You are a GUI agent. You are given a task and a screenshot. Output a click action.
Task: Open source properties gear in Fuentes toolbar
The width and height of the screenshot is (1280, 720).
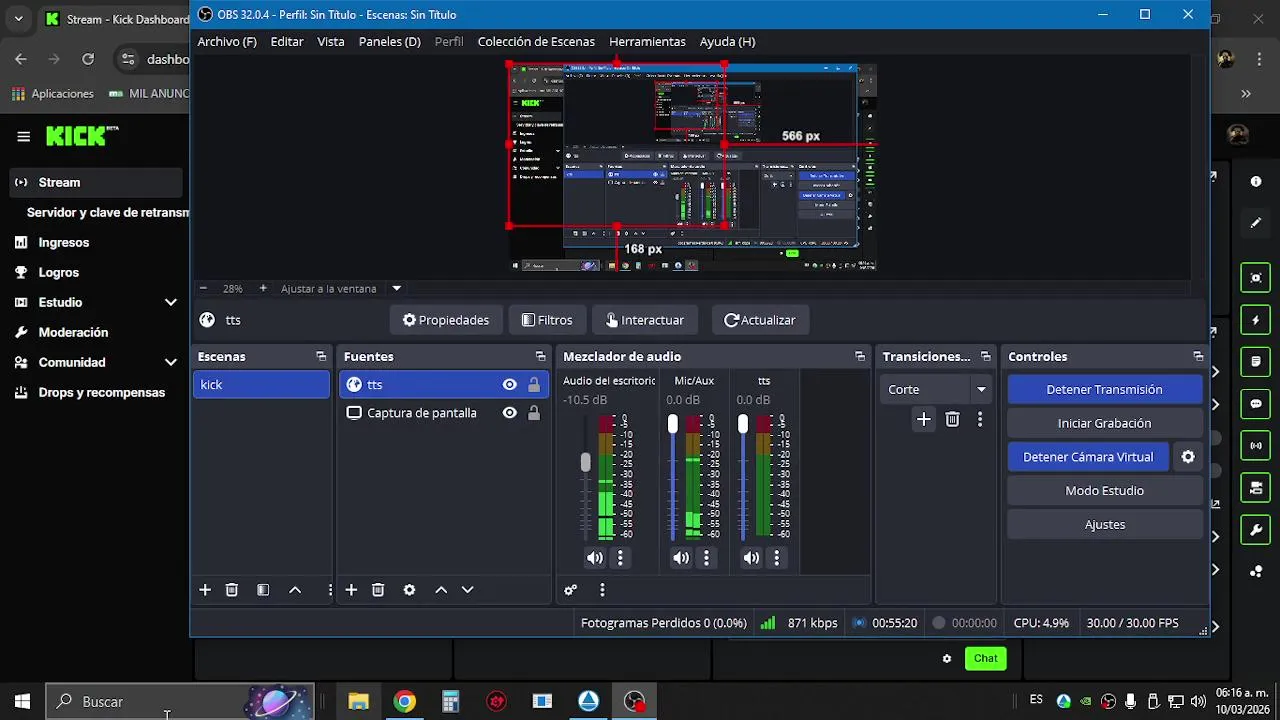(x=409, y=590)
